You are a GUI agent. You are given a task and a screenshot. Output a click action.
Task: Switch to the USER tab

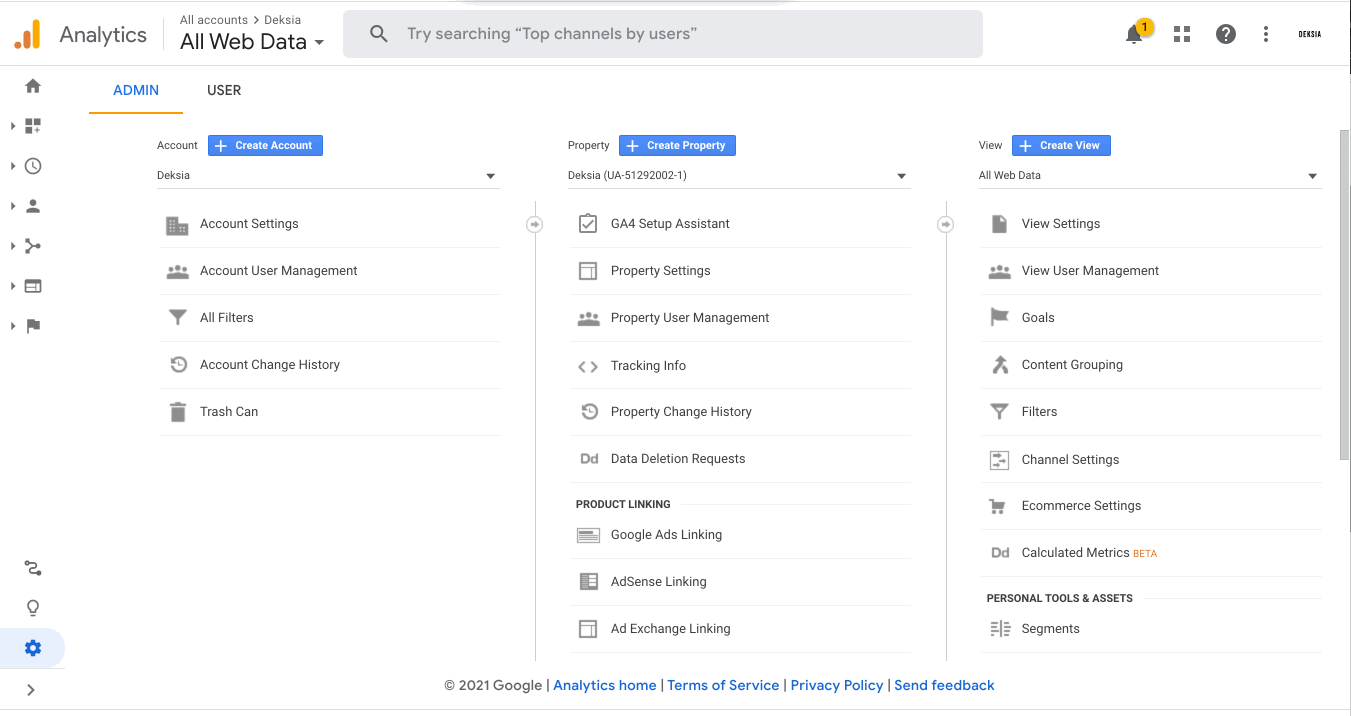[x=224, y=90]
